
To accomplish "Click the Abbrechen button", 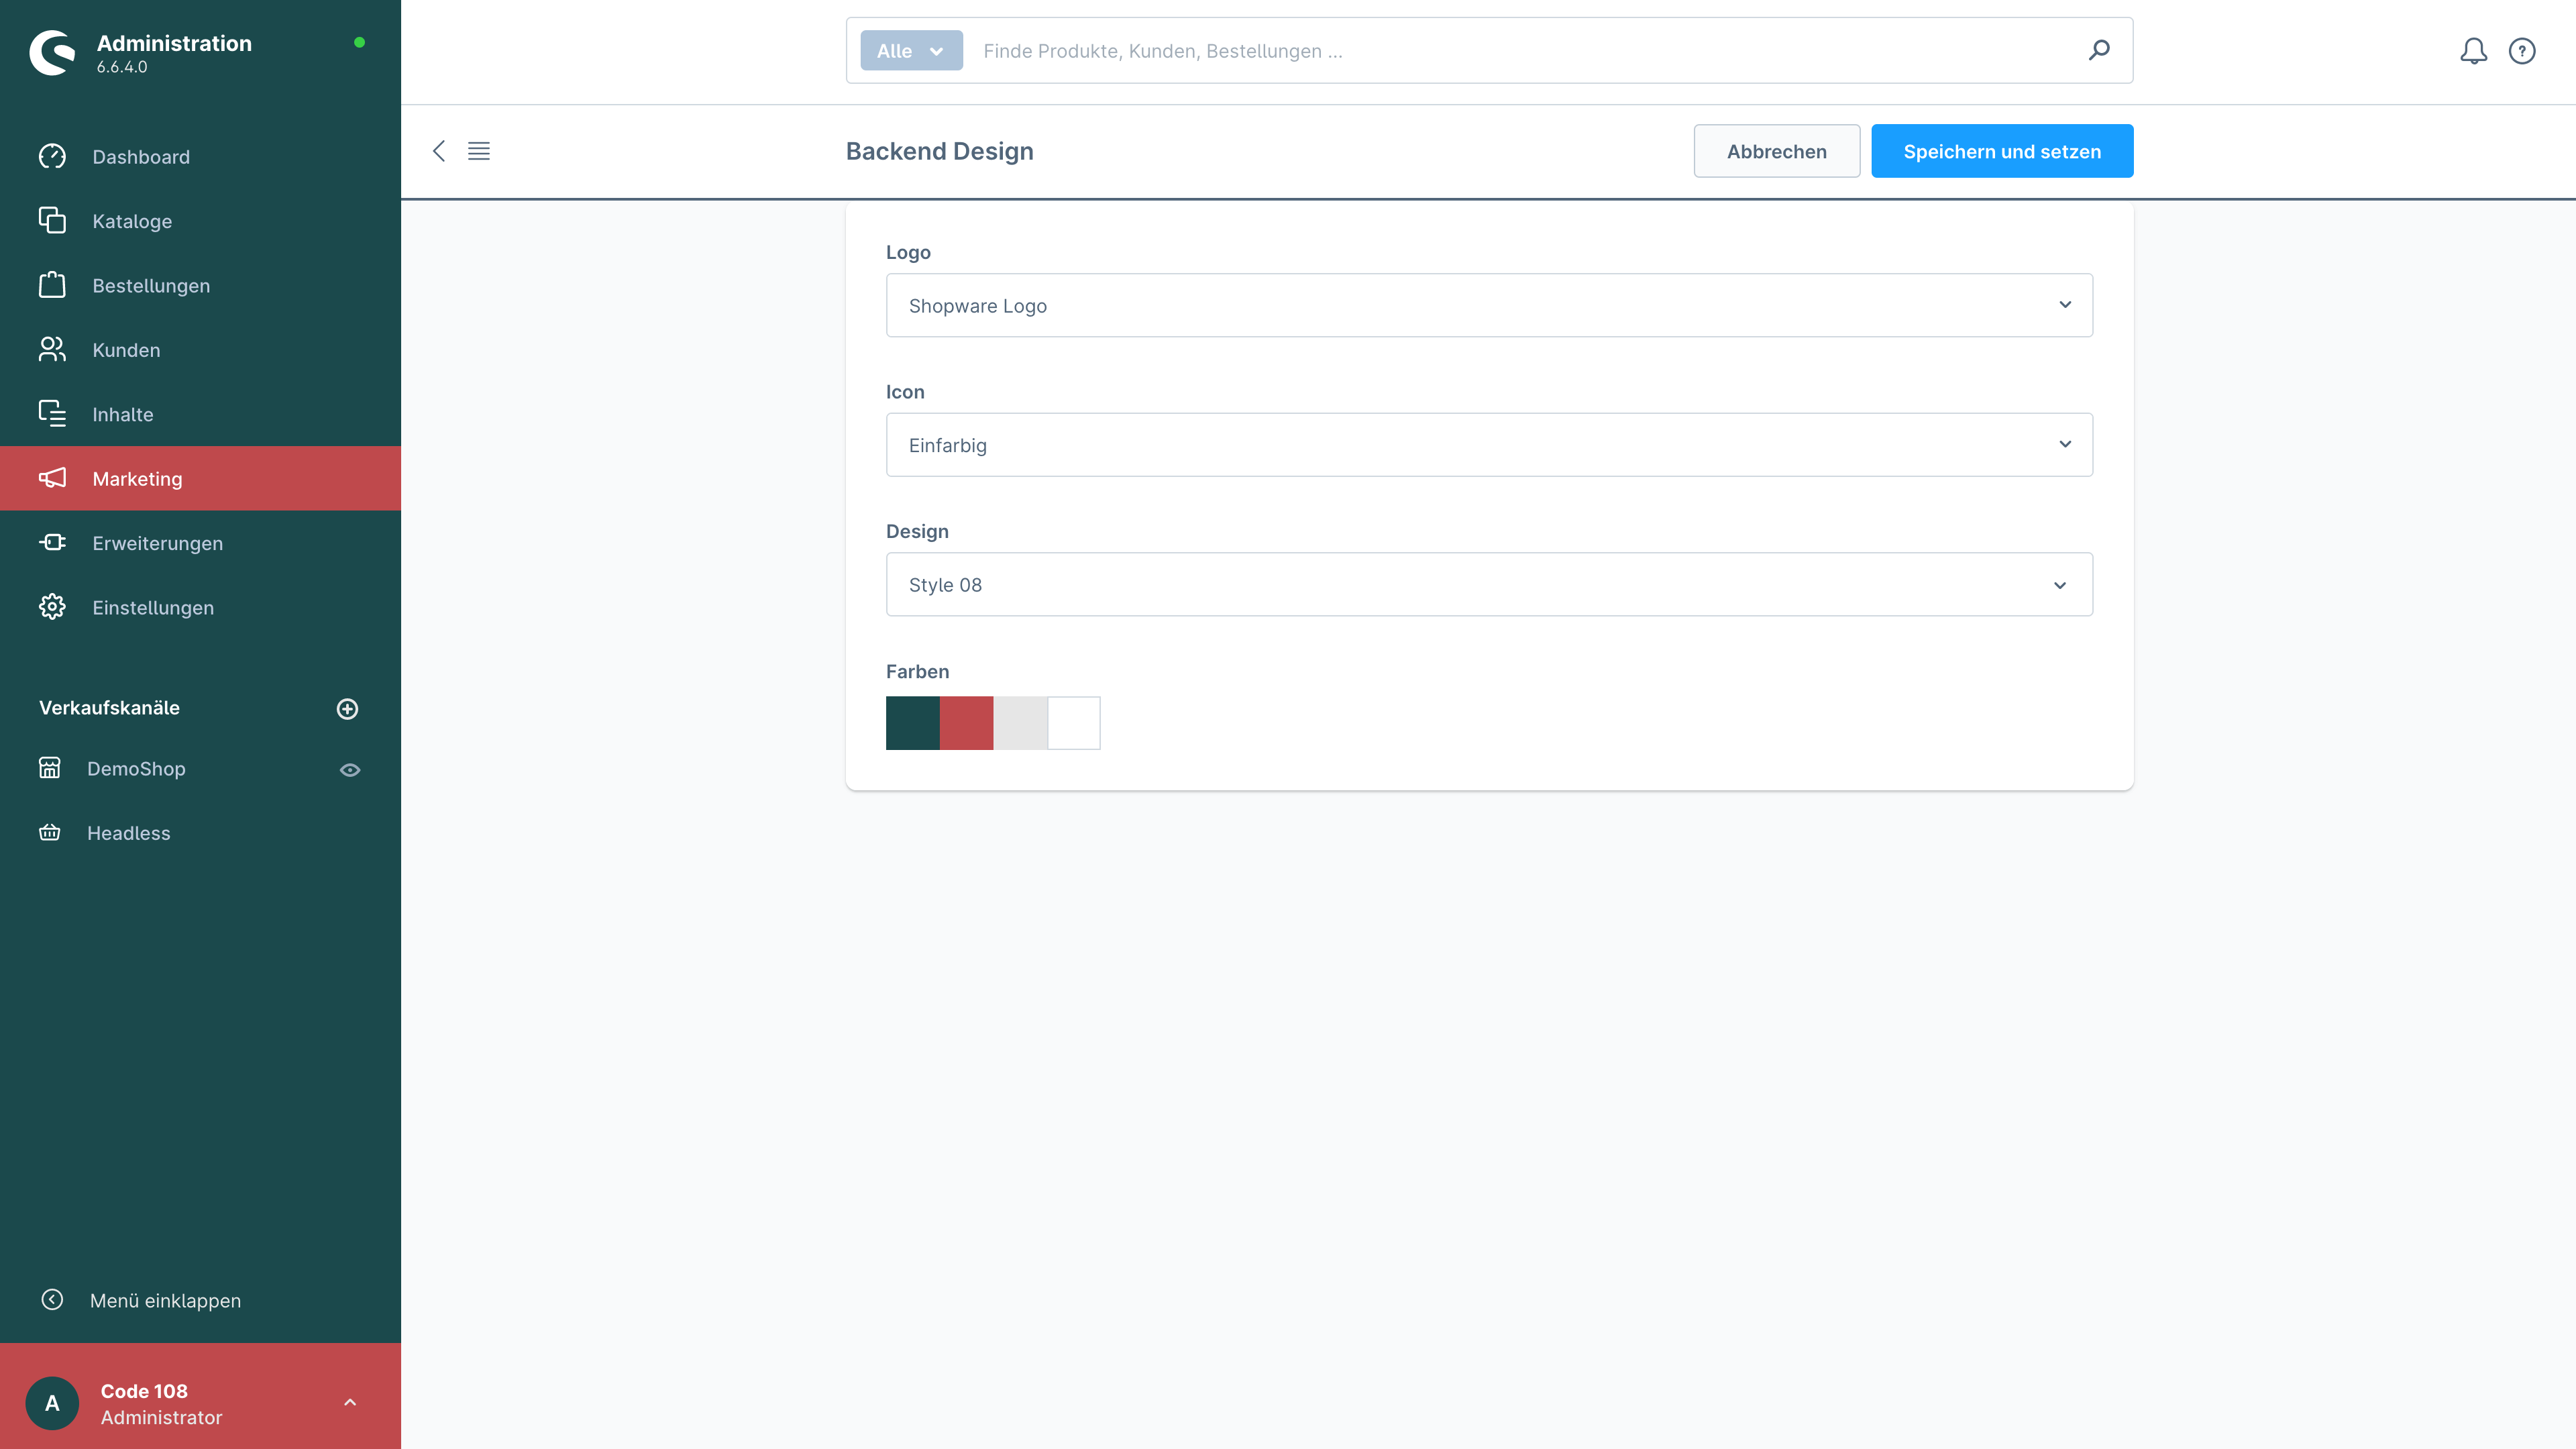I will click(x=1777, y=151).
